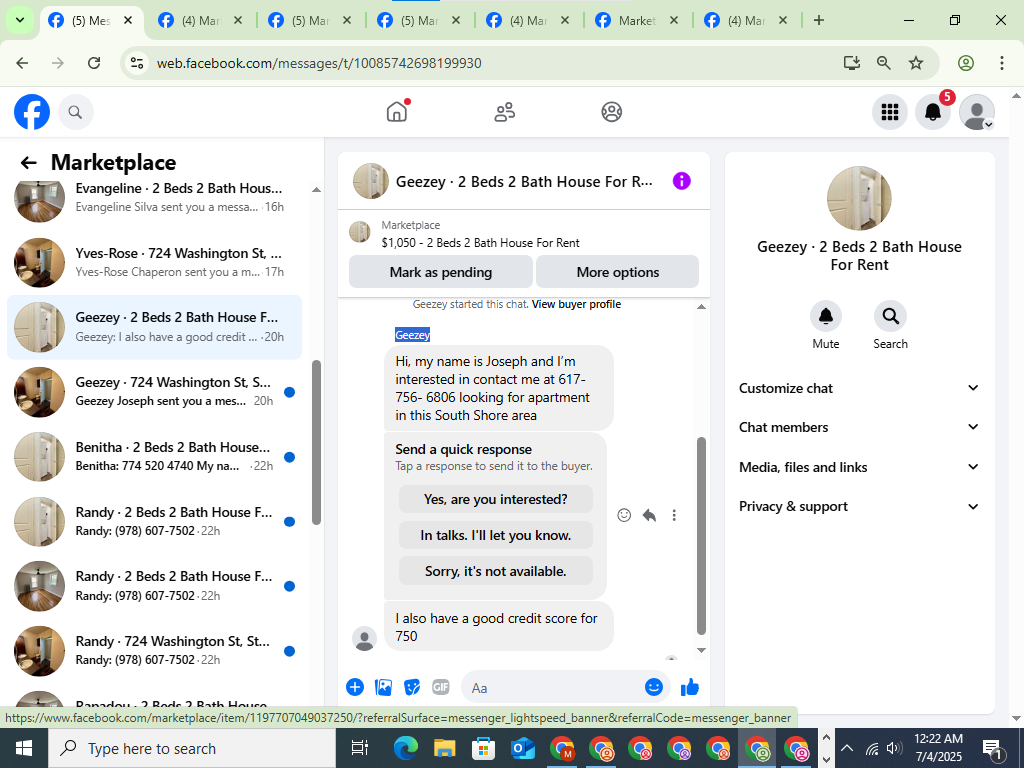1024x768 pixels.
Task: Open more actions plus icon in composer
Action: [x=355, y=687]
